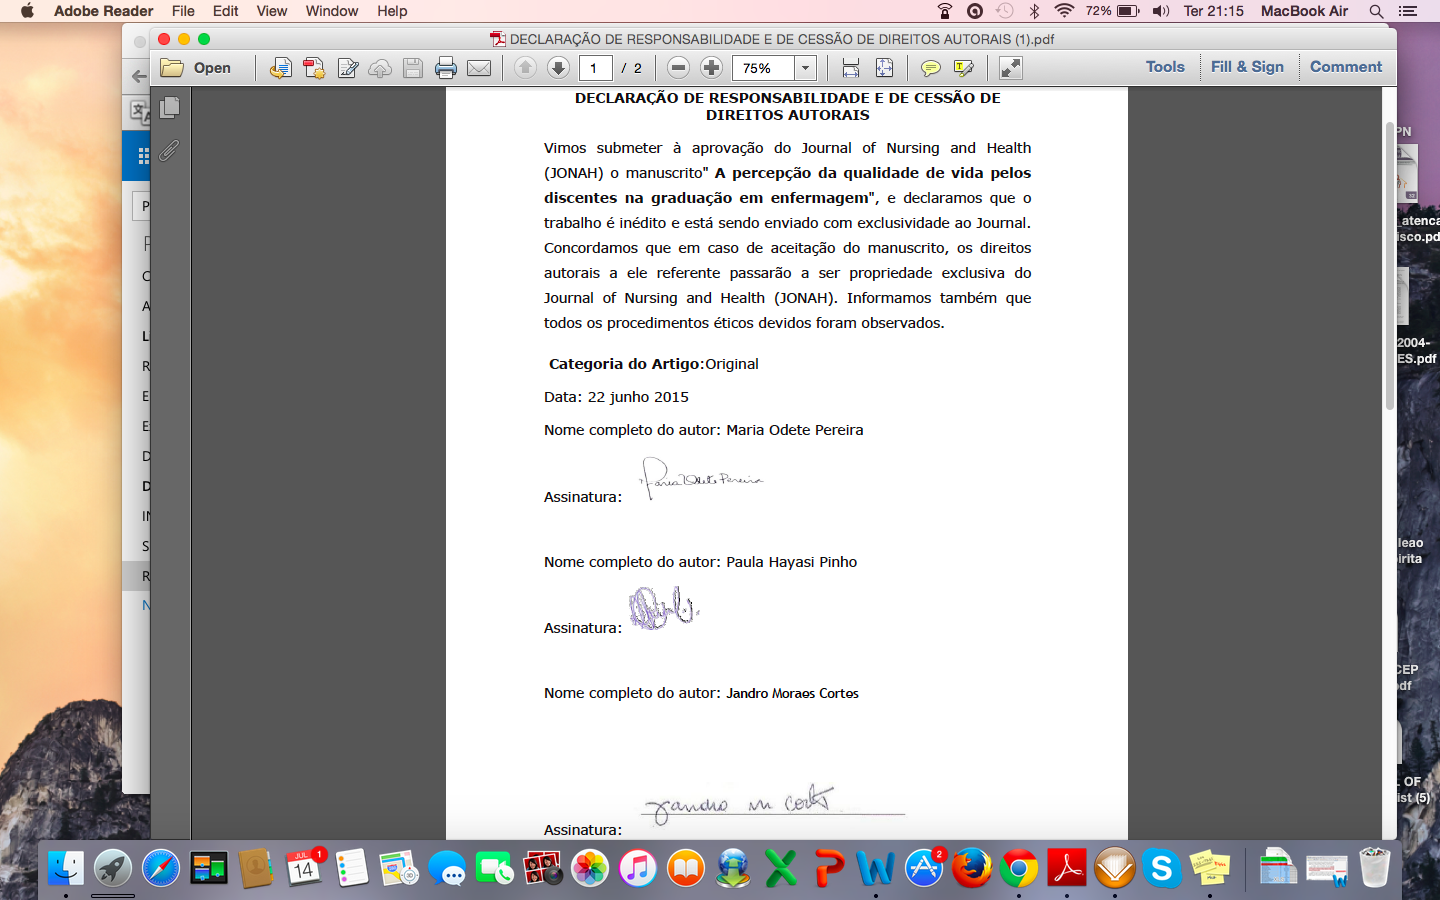
Task: Show page thumbnails panel in sidebar
Action: click(170, 107)
